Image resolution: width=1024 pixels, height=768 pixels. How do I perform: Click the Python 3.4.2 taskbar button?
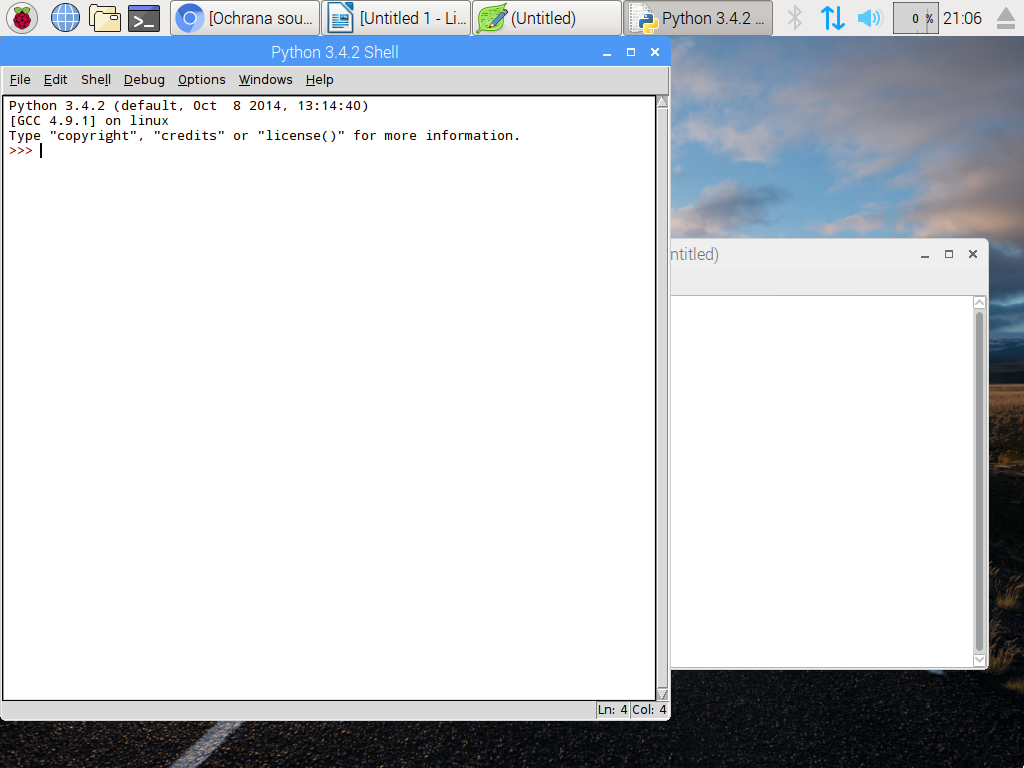pos(697,17)
